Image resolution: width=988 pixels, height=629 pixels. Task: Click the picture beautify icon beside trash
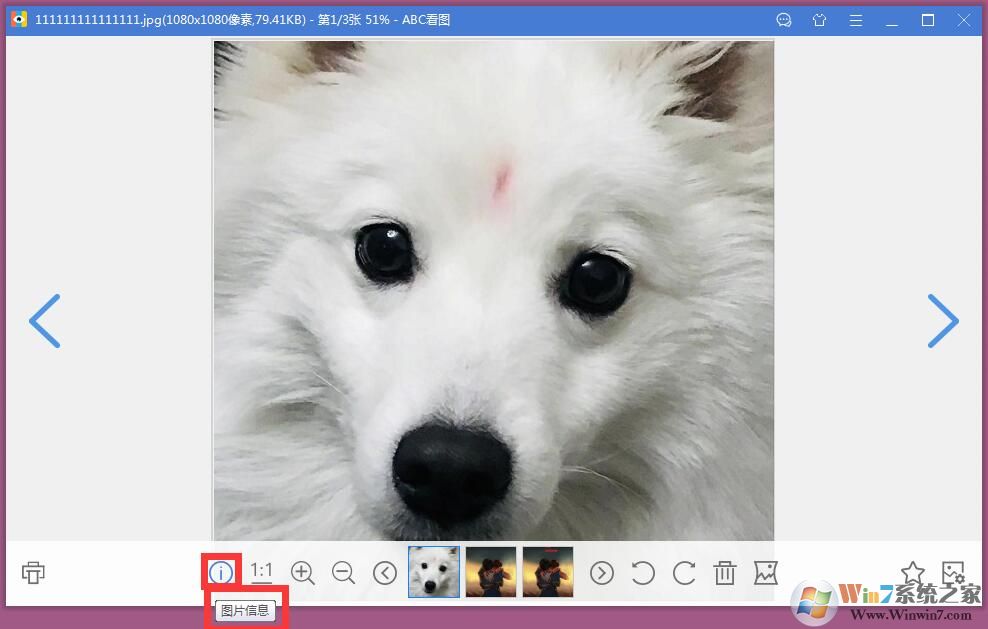pyautogui.click(x=766, y=572)
